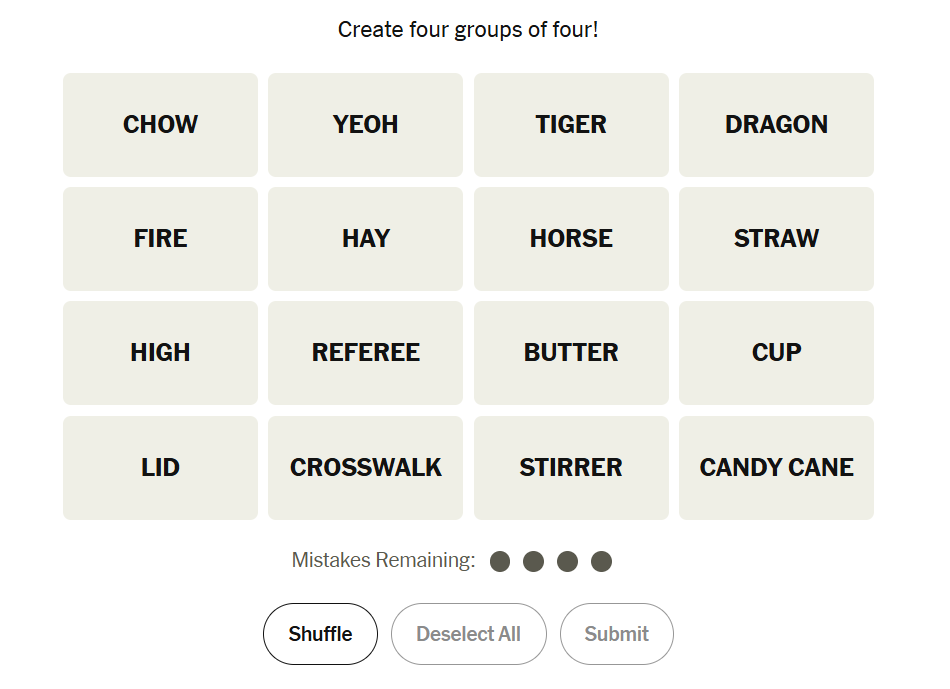Select the HIGH tile
Image resolution: width=950 pixels, height=689 pixels.
(x=160, y=353)
